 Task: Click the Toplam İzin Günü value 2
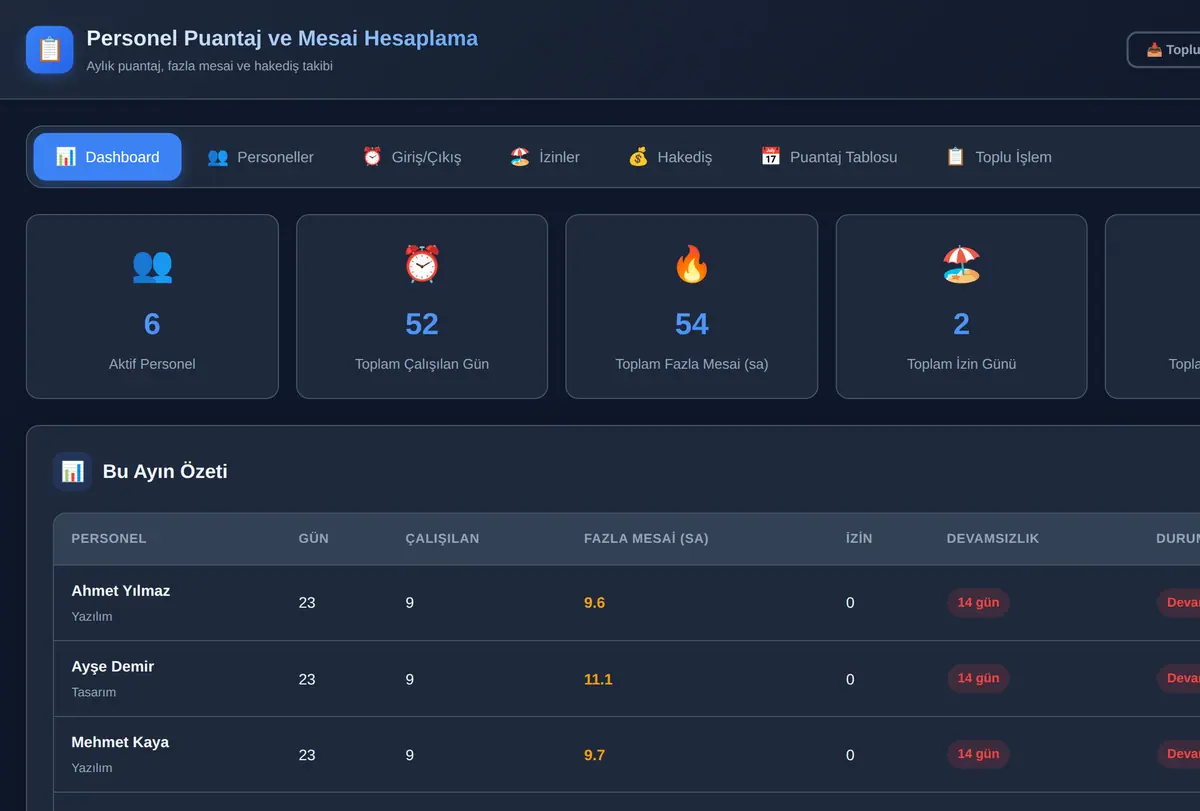[962, 324]
